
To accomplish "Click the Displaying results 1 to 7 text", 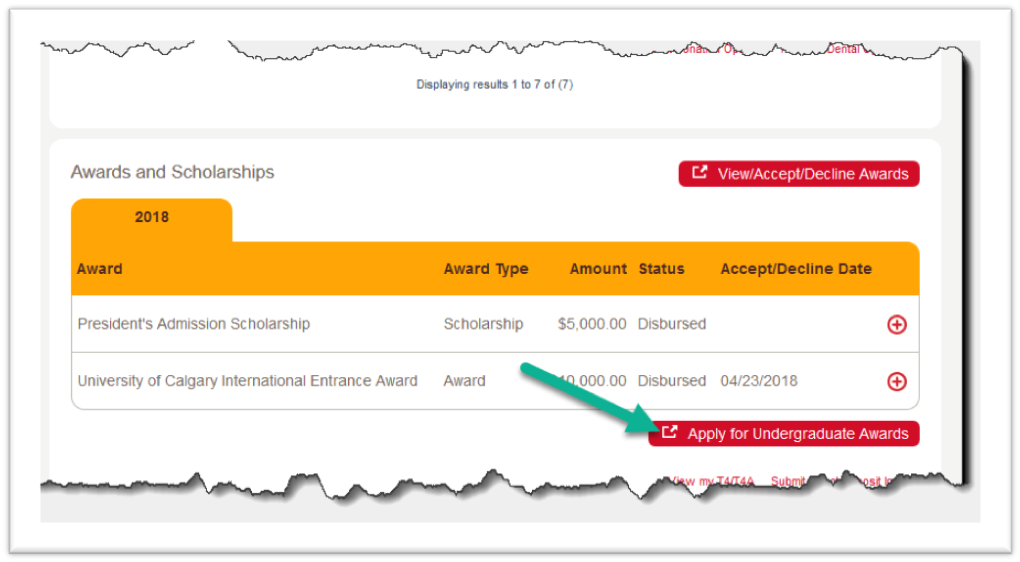I will (x=494, y=85).
